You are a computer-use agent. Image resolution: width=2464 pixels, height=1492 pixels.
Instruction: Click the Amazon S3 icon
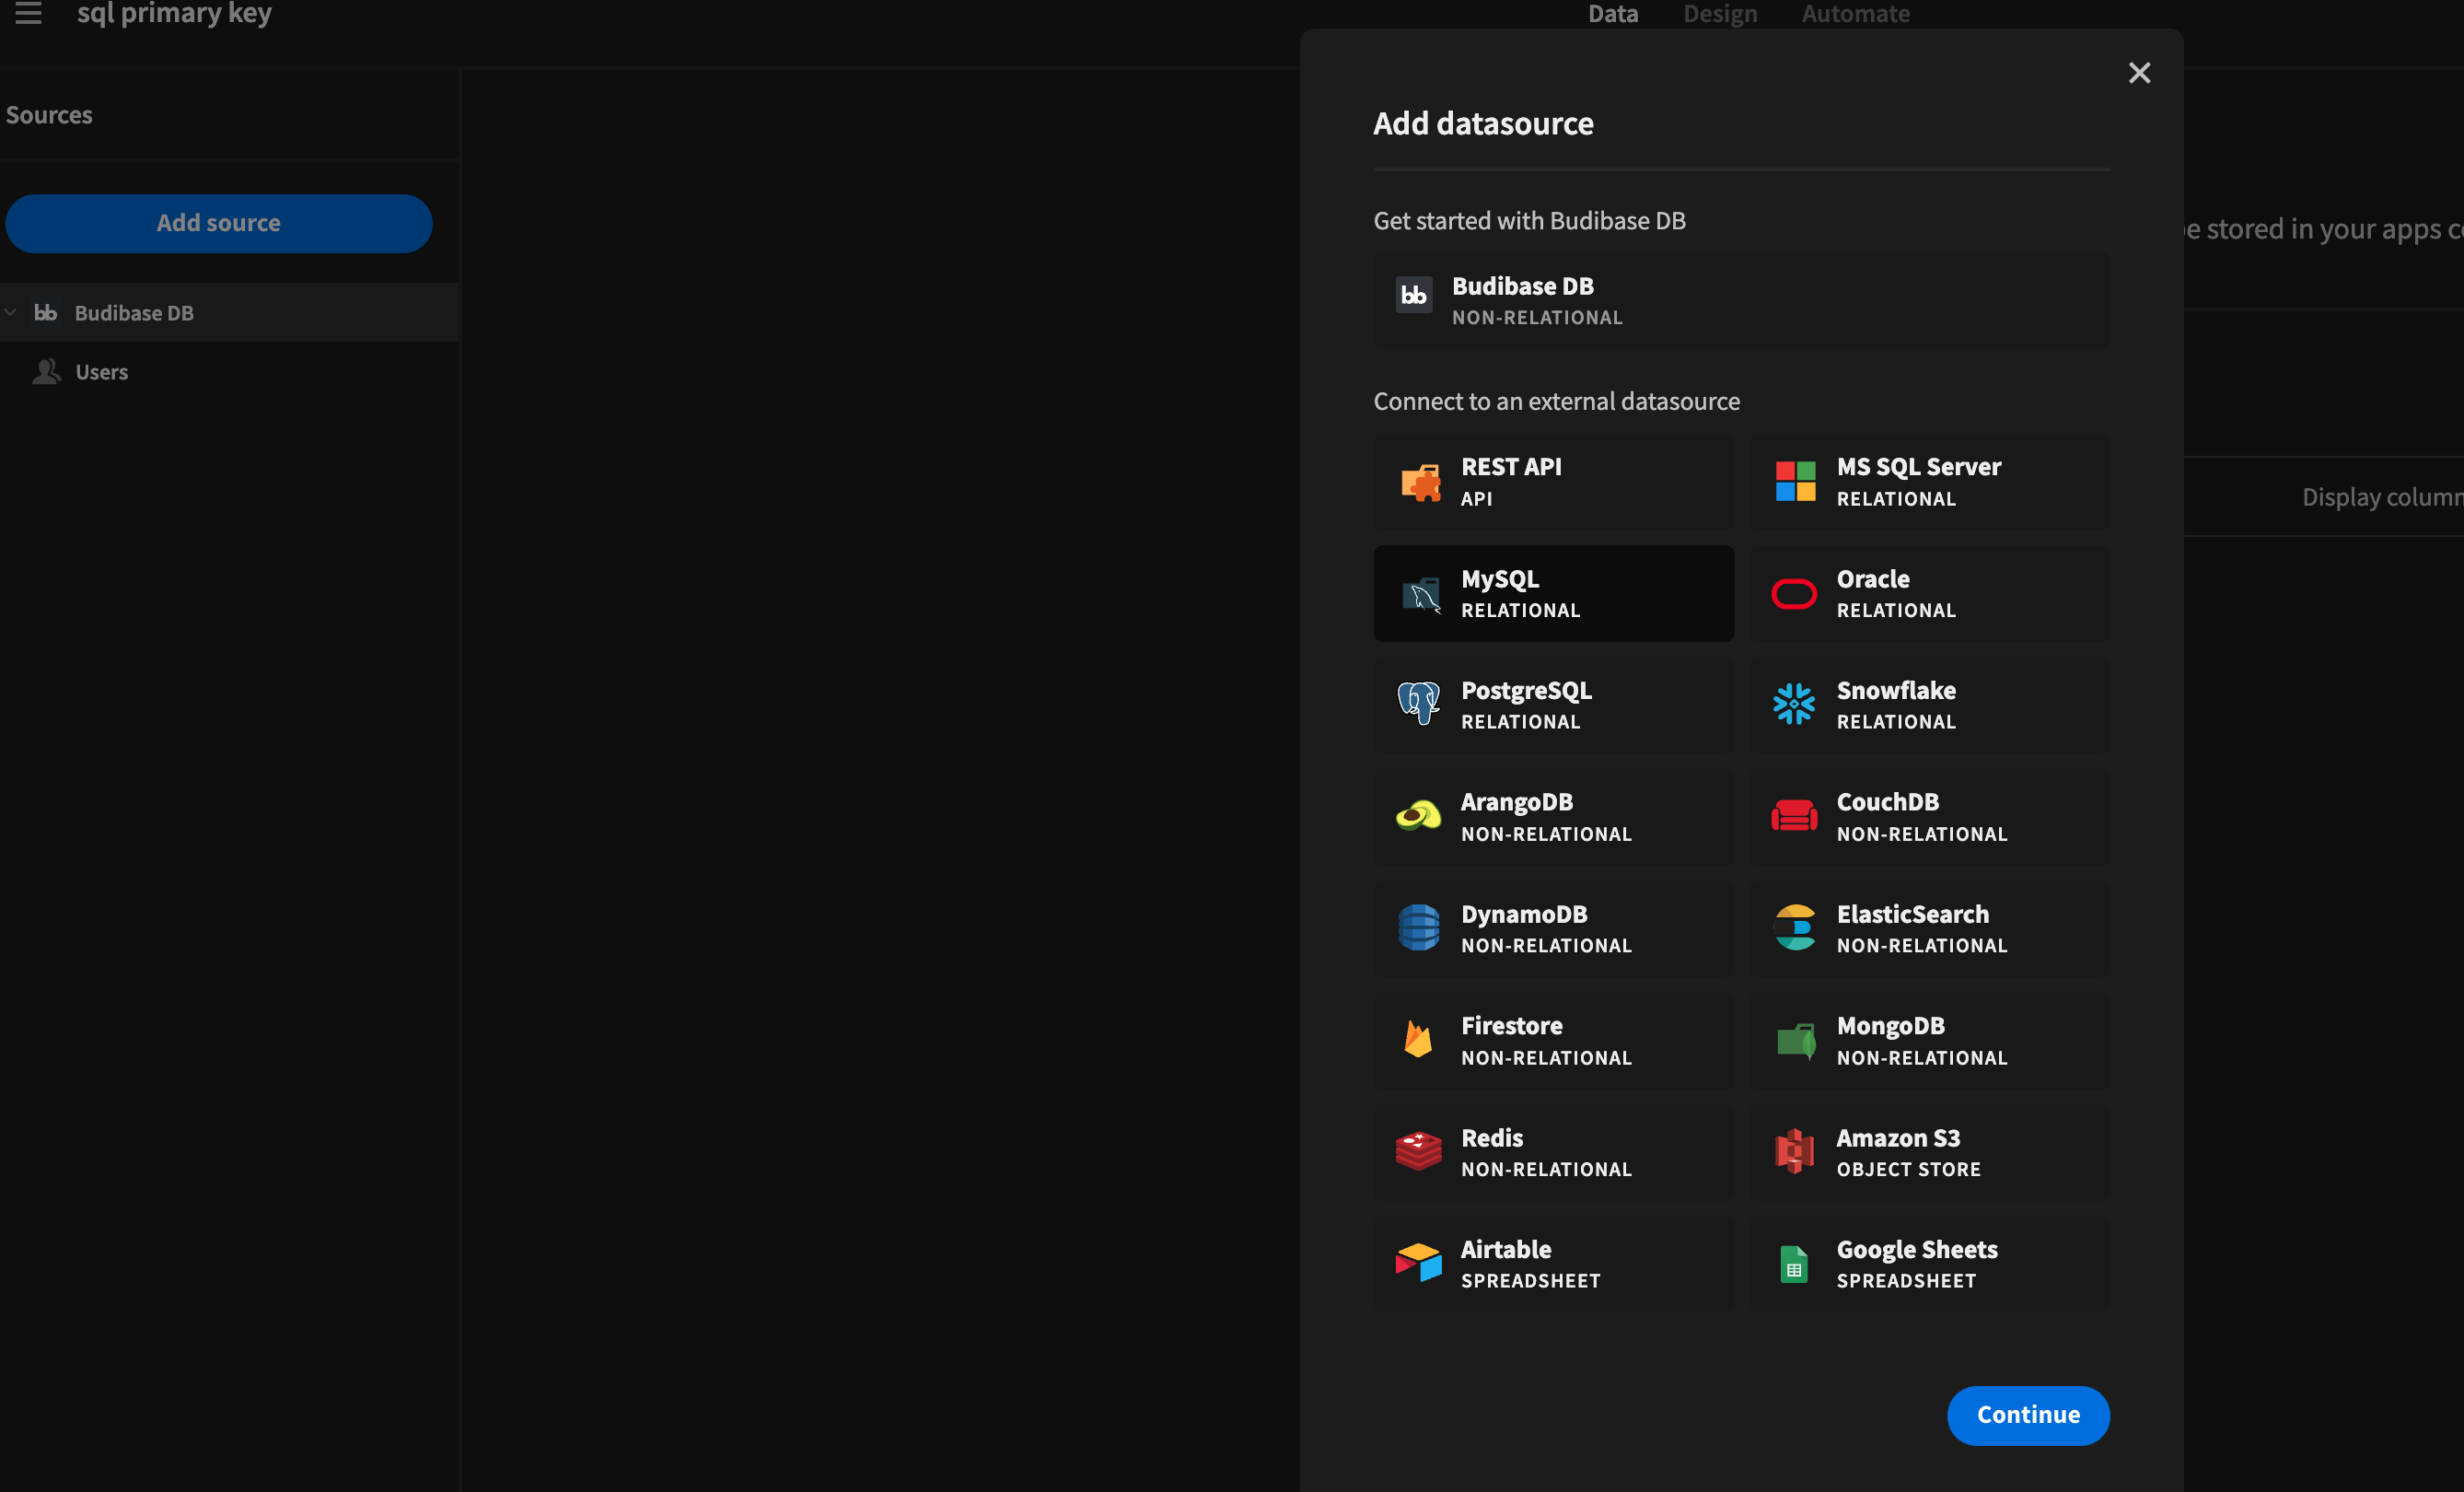click(1794, 1151)
